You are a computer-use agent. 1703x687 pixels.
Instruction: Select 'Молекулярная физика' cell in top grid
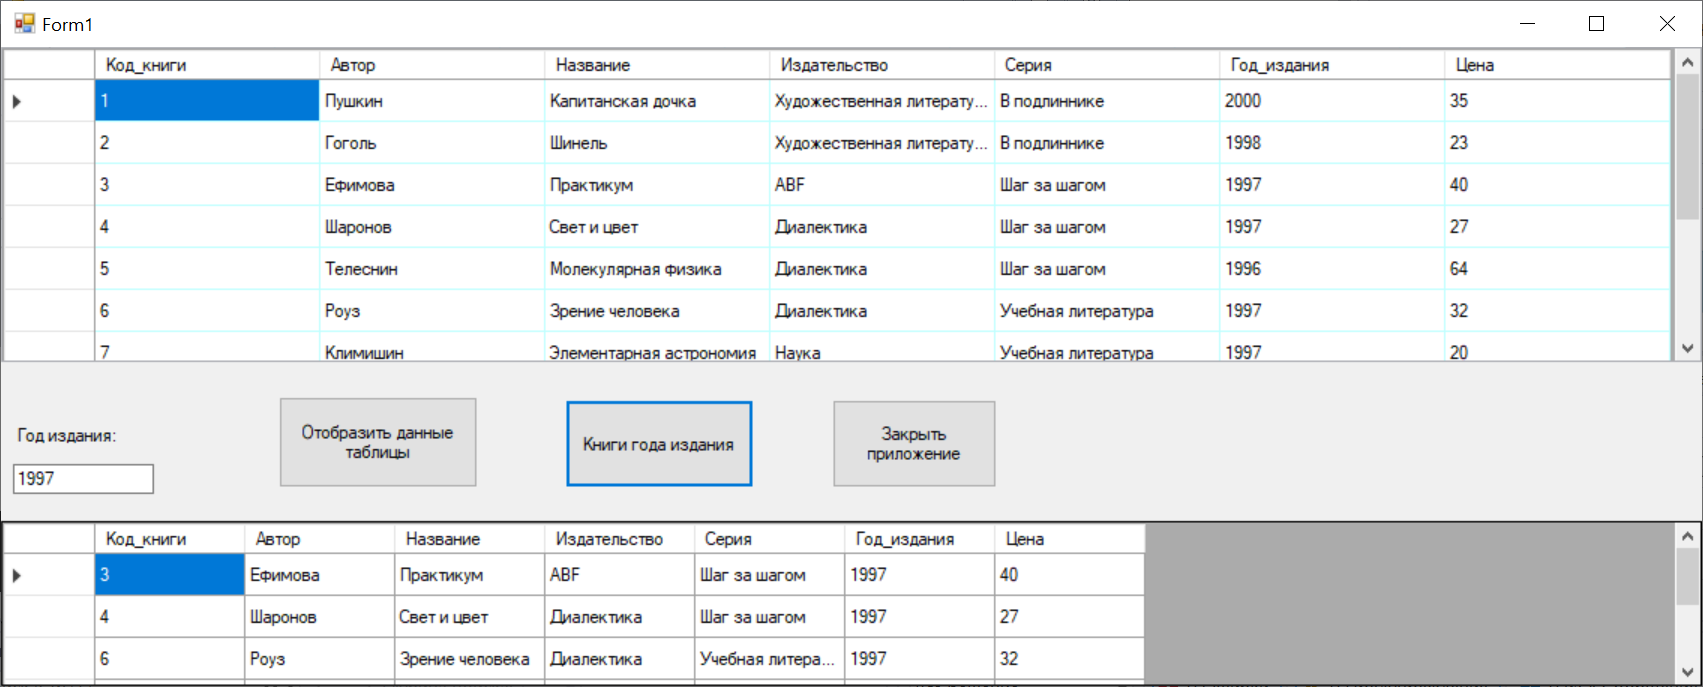[656, 269]
